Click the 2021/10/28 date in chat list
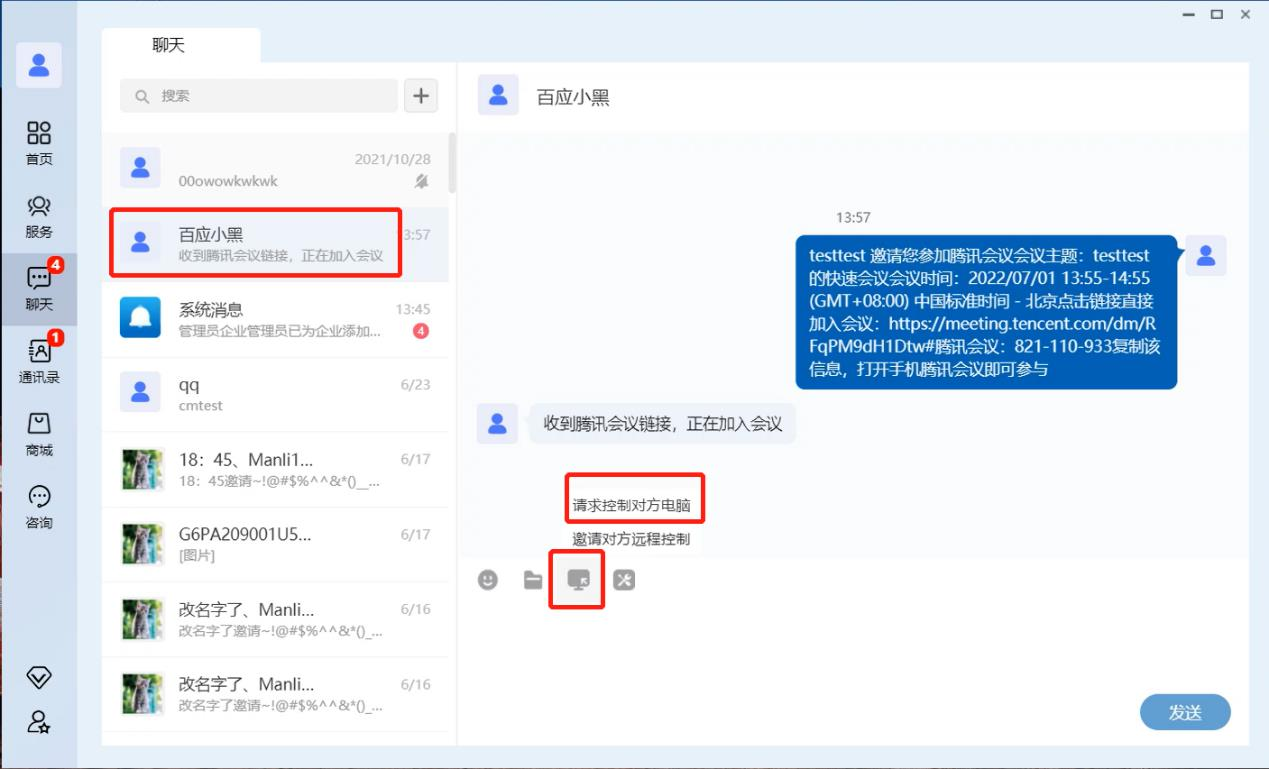This screenshot has height=769, width=1269. (393, 159)
